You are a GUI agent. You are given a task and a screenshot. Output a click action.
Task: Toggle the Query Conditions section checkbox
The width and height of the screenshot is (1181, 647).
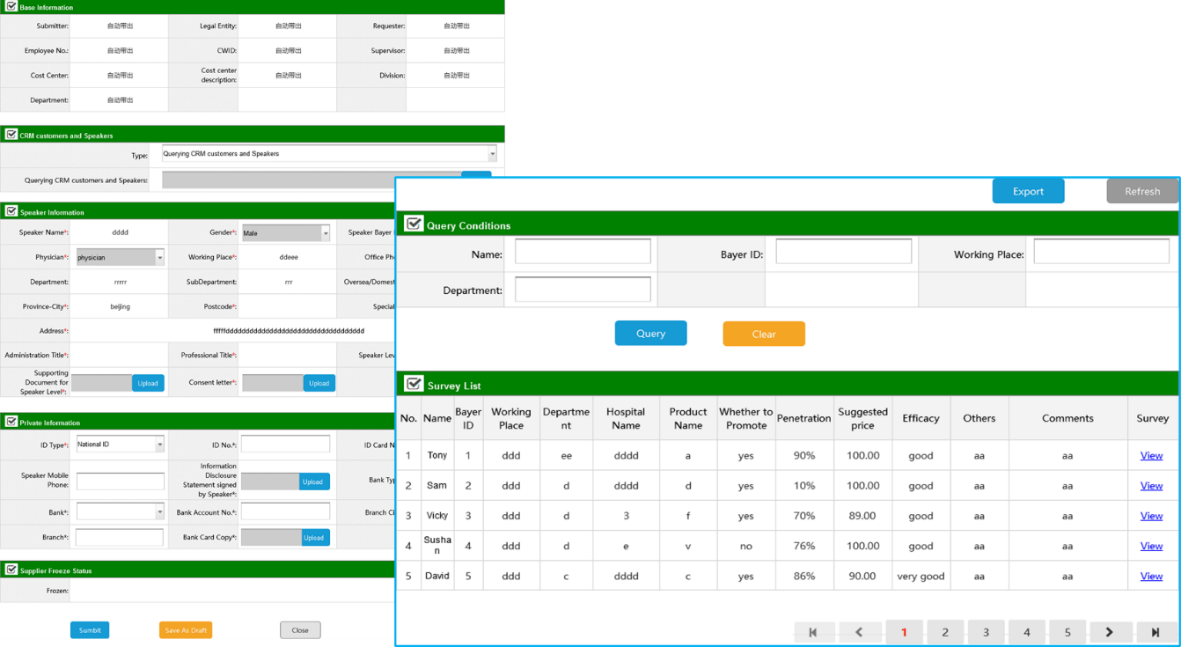[x=413, y=224]
